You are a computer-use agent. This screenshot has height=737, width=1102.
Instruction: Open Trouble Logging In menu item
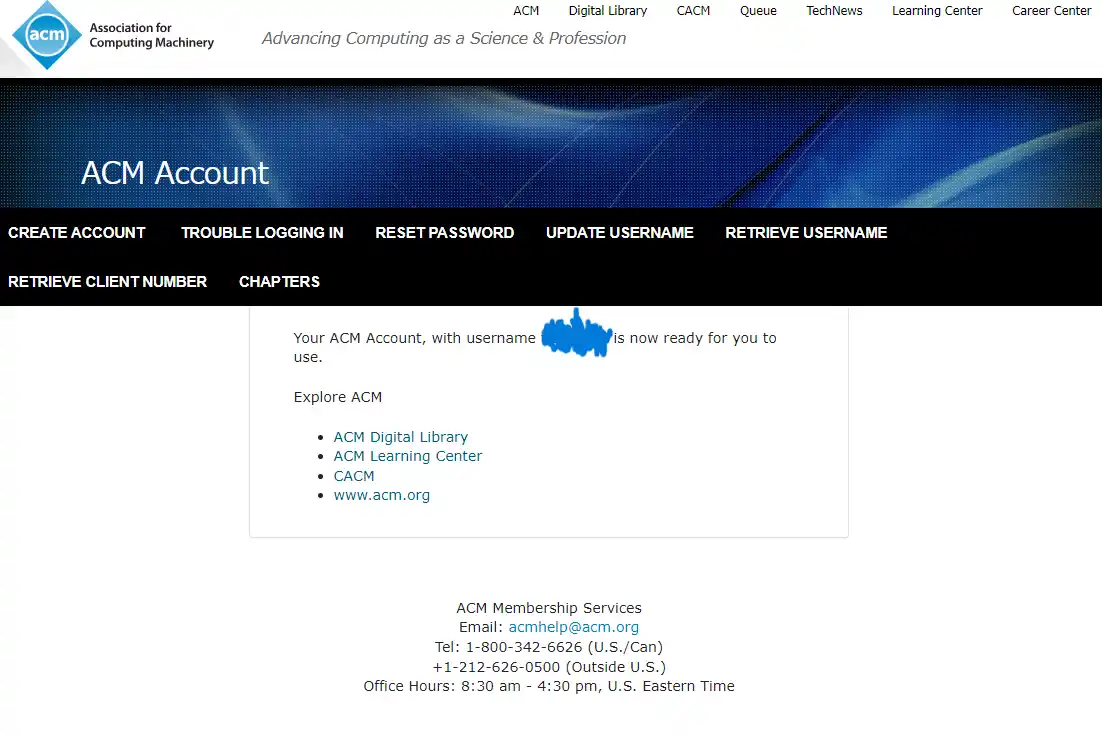tap(262, 233)
